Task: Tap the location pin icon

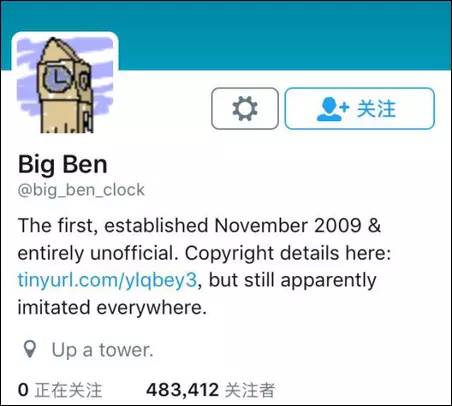Action: [30, 349]
